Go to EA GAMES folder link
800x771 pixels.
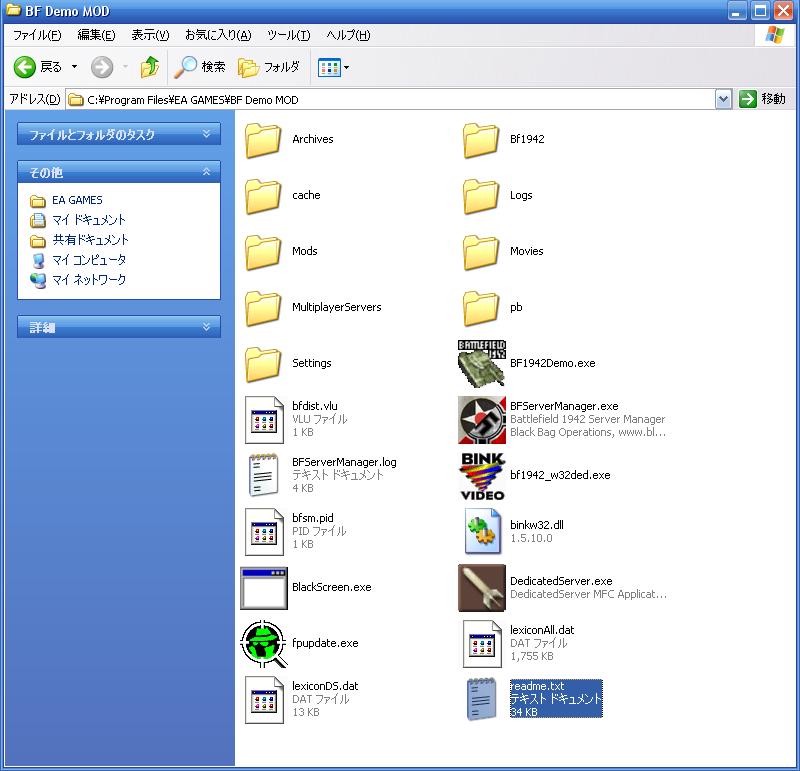click(x=77, y=200)
